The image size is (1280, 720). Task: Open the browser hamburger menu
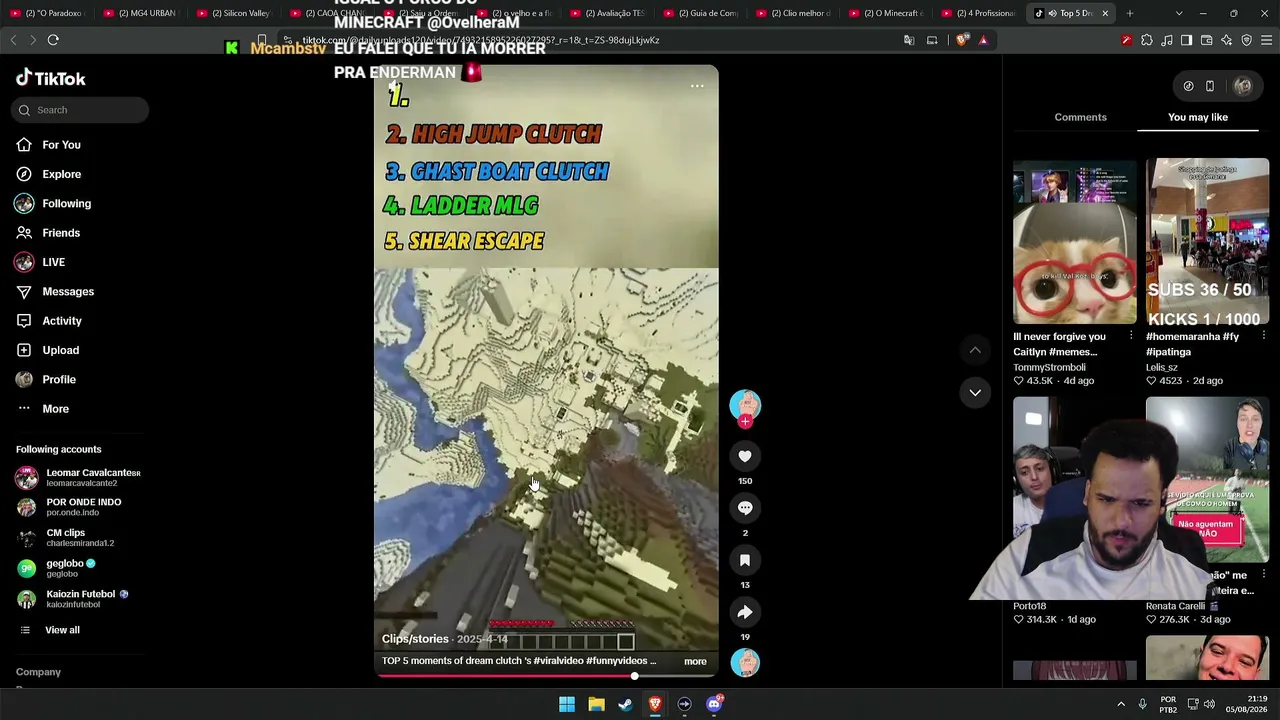coord(1266,40)
